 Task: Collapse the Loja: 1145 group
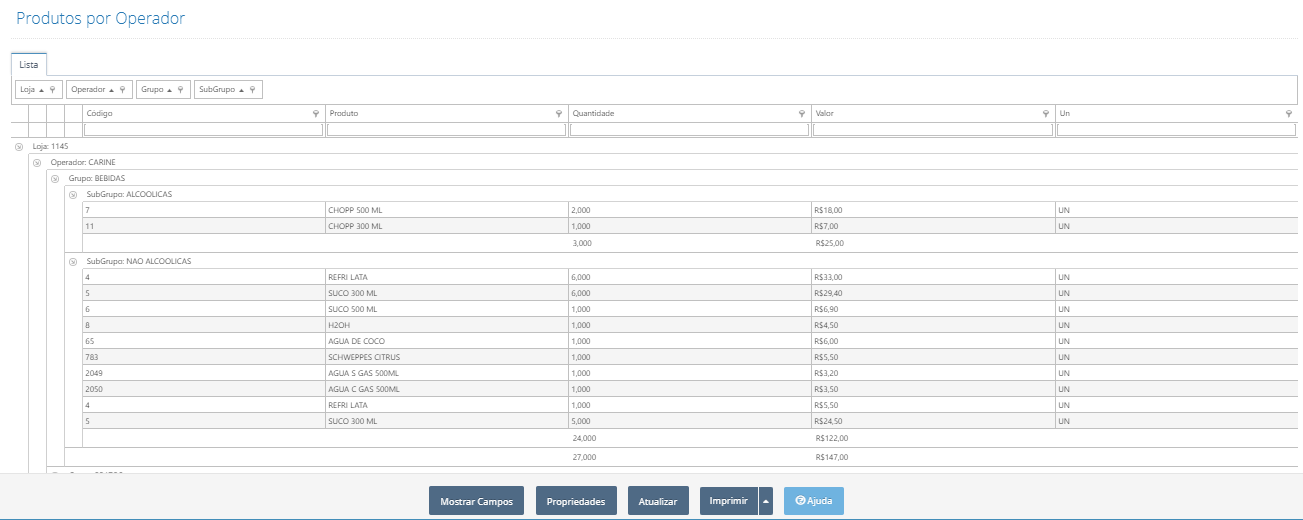[19, 146]
